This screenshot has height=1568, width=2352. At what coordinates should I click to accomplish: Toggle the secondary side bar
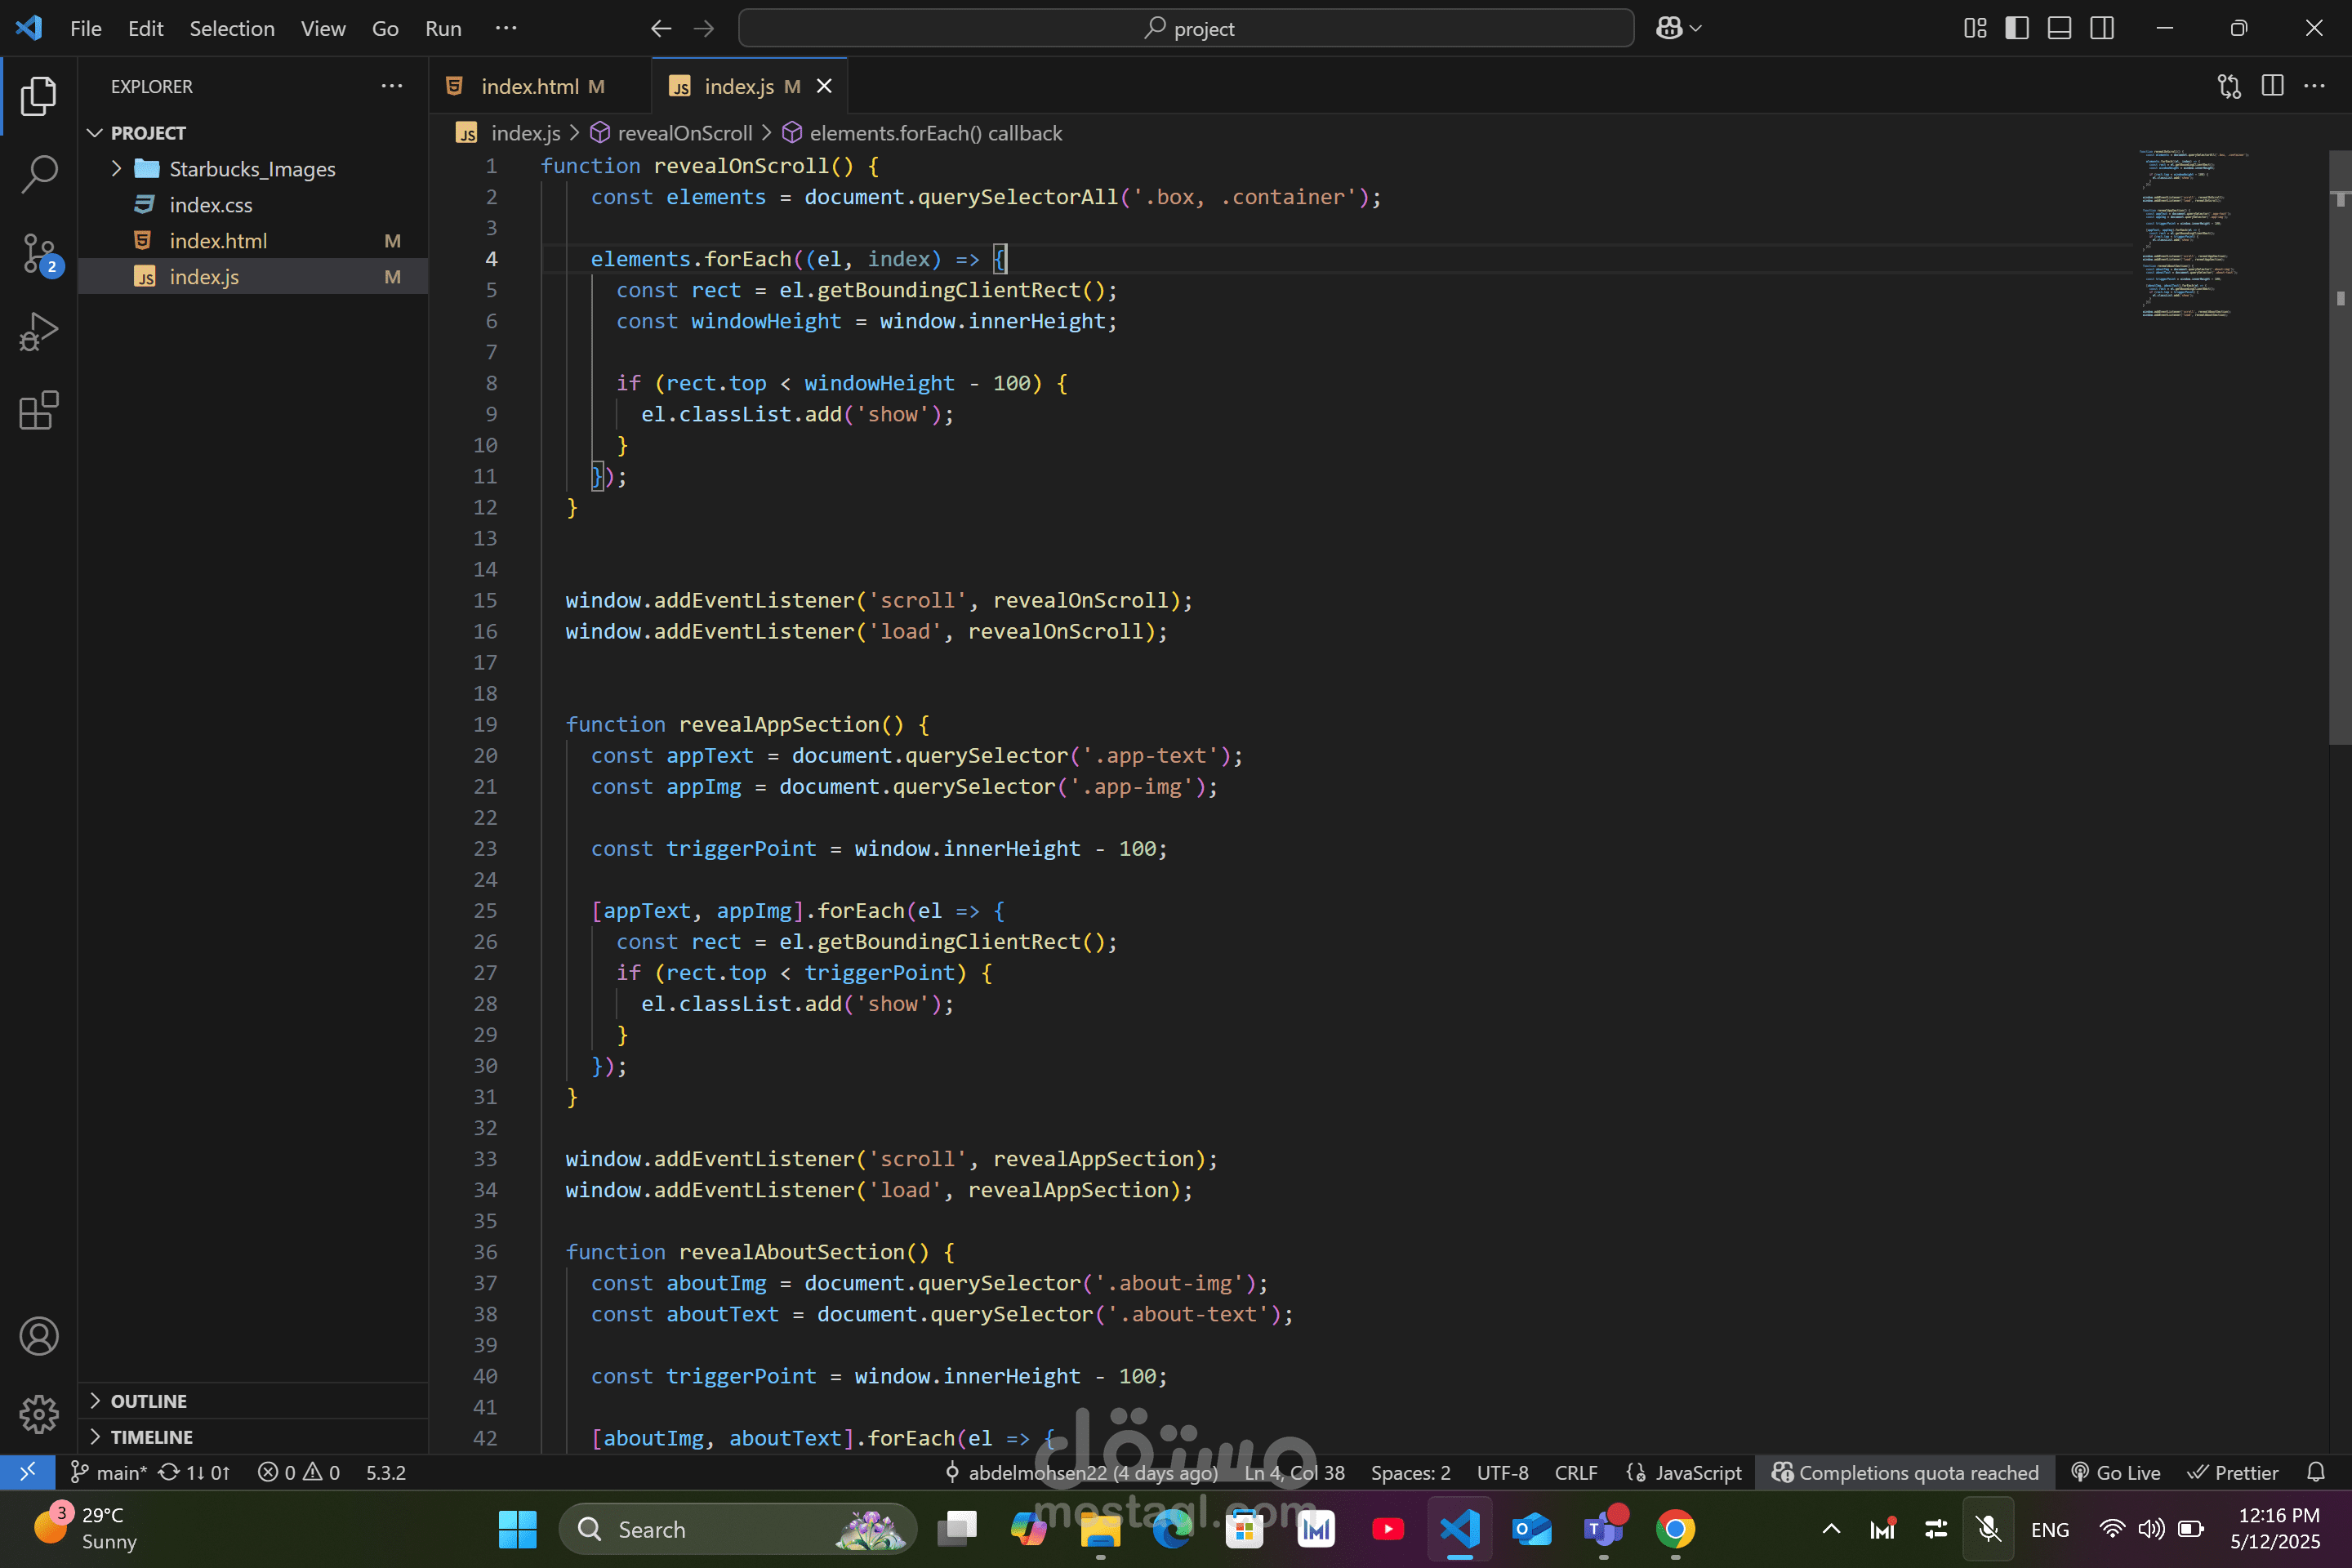click(2102, 28)
